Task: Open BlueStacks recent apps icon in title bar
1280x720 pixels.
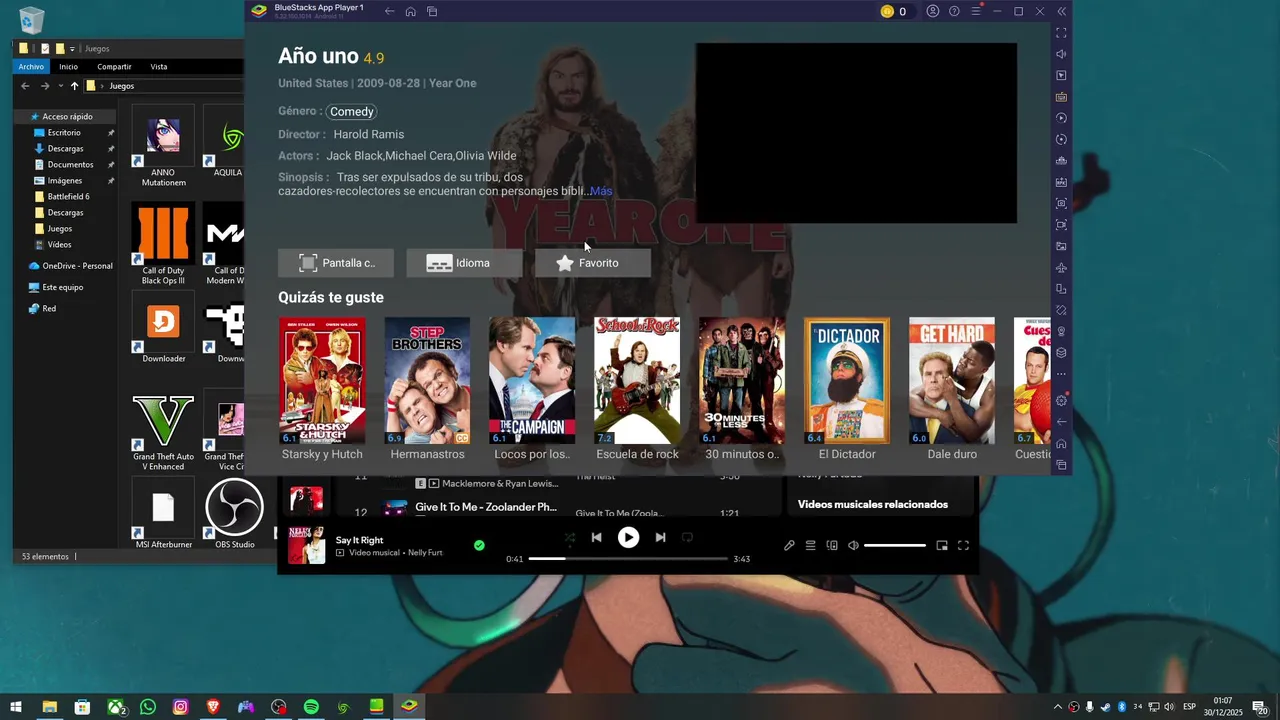Action: (x=432, y=11)
